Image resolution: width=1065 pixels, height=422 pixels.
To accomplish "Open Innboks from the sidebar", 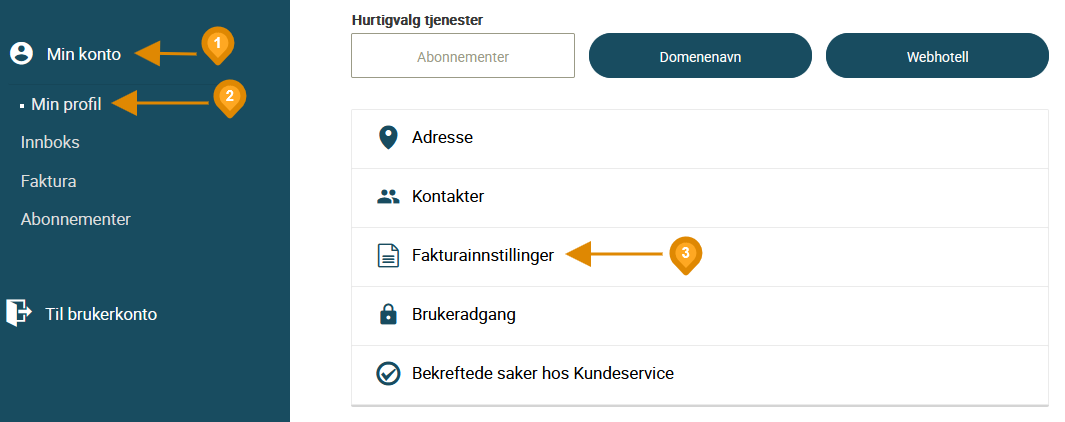I will (x=50, y=143).
